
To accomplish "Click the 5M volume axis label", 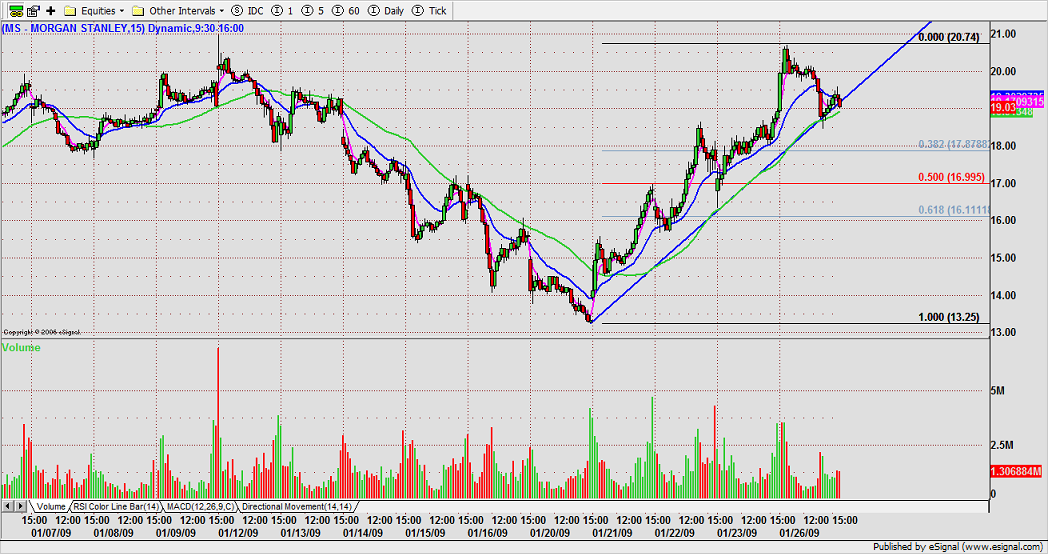I will click(x=998, y=390).
